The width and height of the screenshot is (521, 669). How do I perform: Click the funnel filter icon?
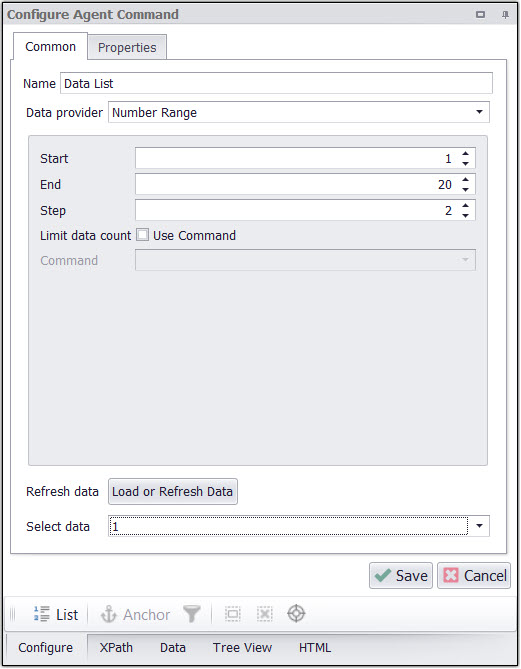[192, 614]
